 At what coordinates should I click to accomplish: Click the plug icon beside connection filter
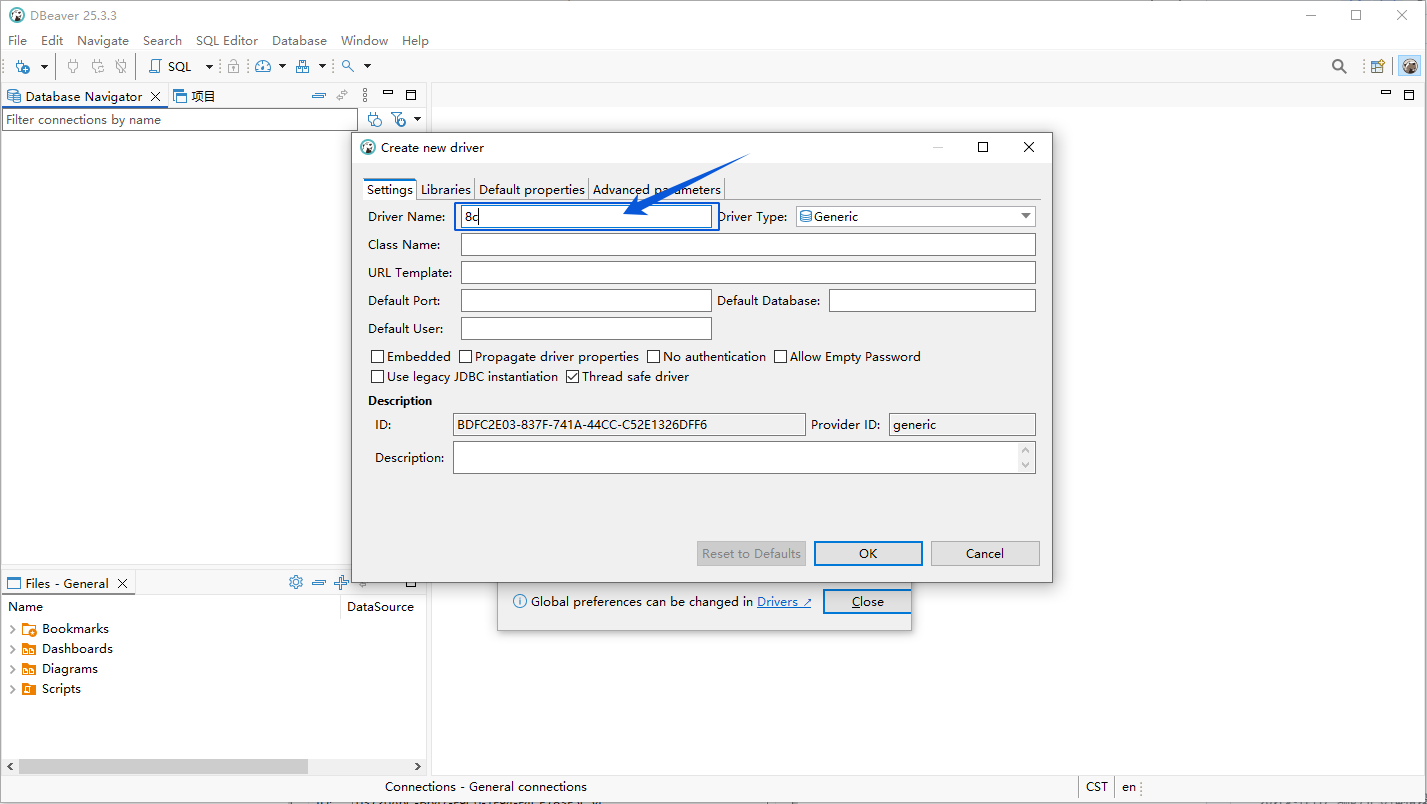pyautogui.click(x=375, y=120)
